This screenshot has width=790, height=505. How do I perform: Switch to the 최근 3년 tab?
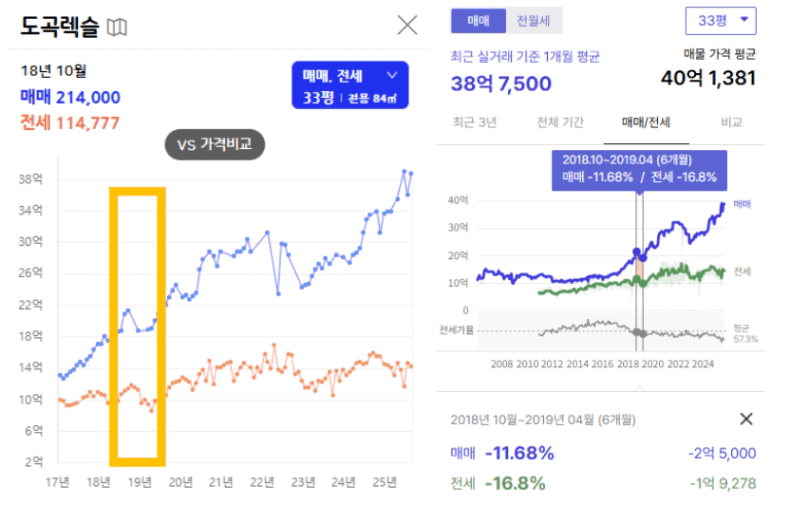(x=474, y=123)
